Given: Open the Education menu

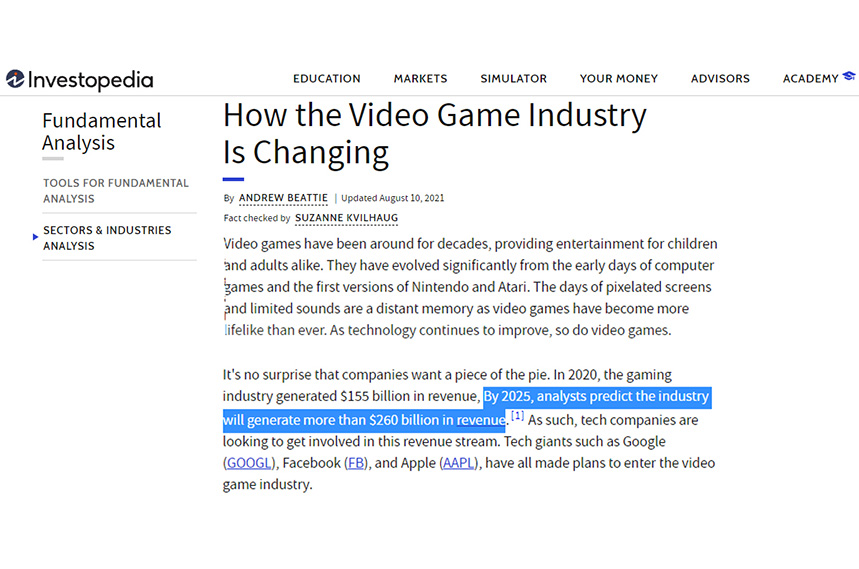Looking at the screenshot, I should pos(326,79).
